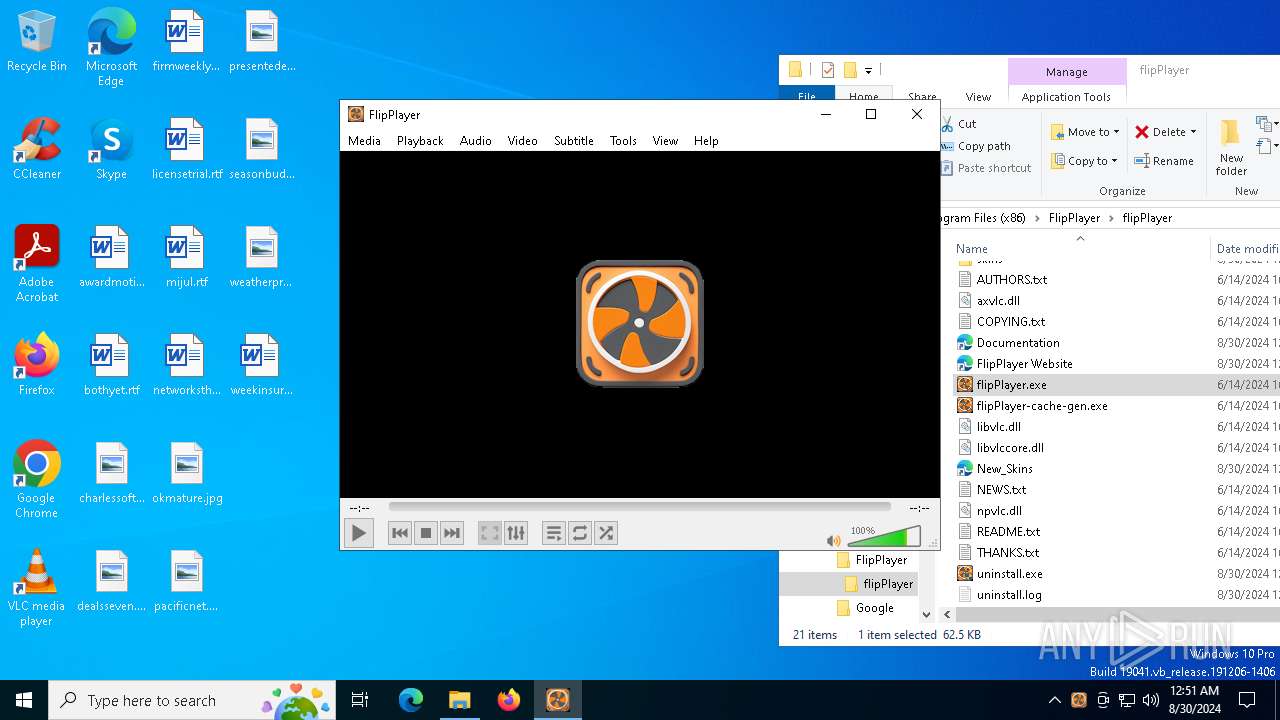This screenshot has height=720, width=1280.
Task: Click the Manage contextual tab in Explorer
Action: click(1067, 72)
